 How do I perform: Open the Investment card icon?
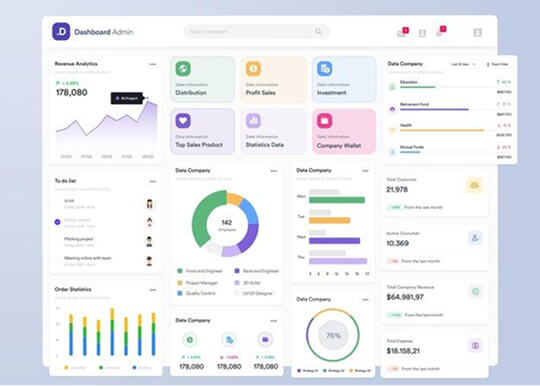pyautogui.click(x=324, y=69)
